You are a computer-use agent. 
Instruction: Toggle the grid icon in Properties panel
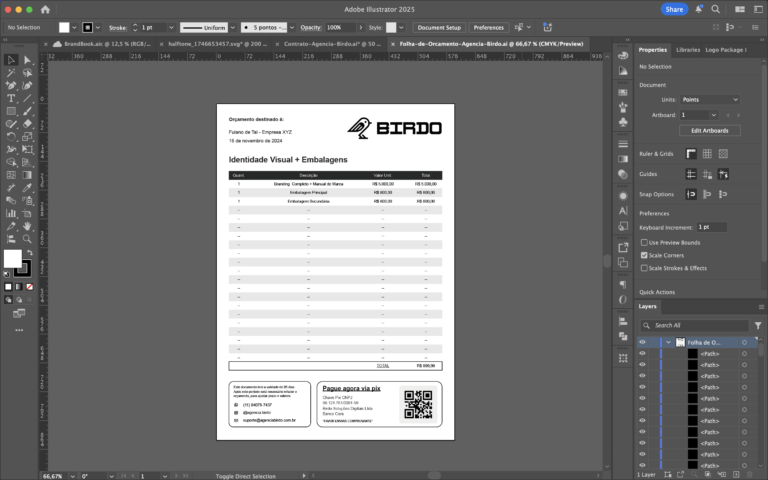tap(706, 154)
